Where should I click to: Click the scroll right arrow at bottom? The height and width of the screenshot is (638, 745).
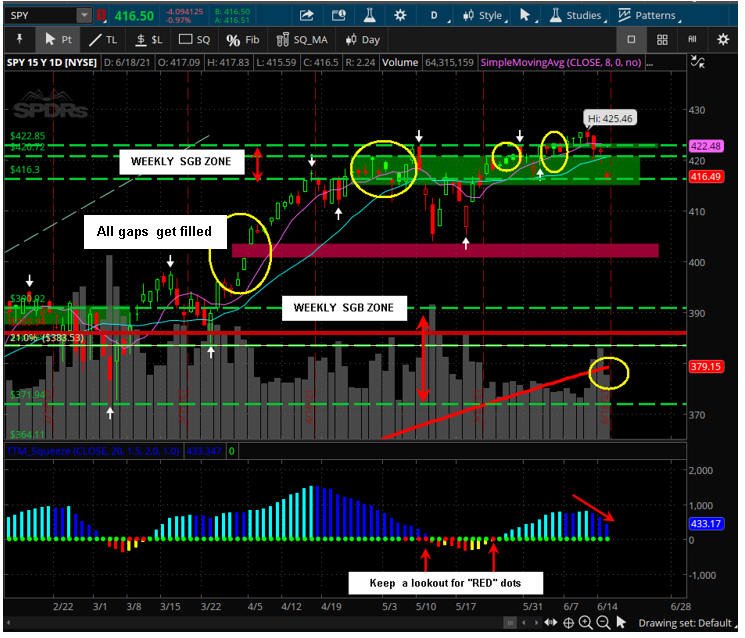537,622
